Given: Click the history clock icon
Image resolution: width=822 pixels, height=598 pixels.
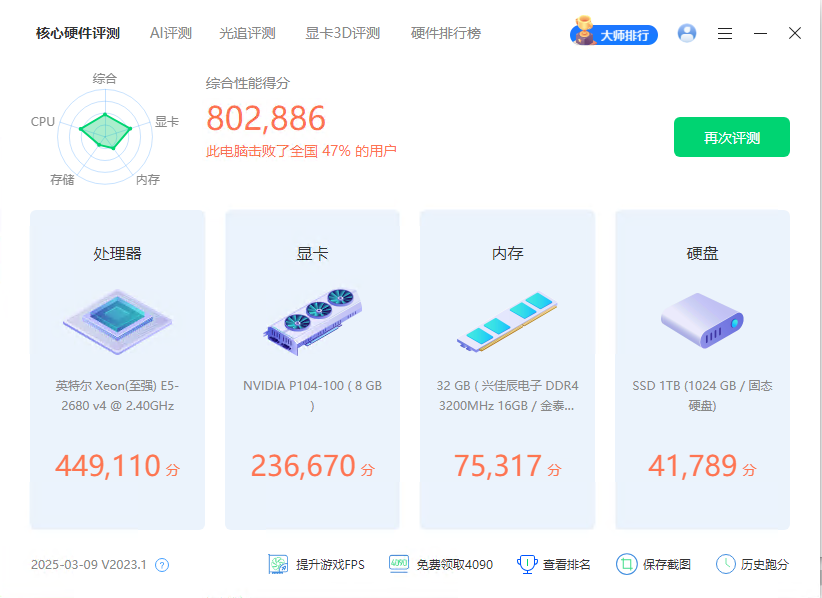Looking at the screenshot, I should [x=726, y=564].
